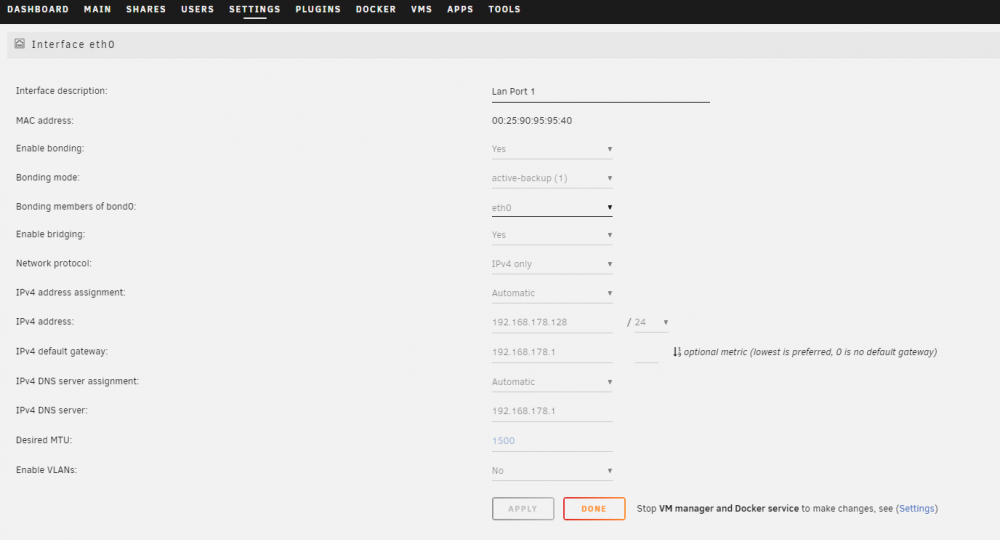The width and height of the screenshot is (1000, 540).
Task: Open the Tools tab
Action: pos(504,10)
